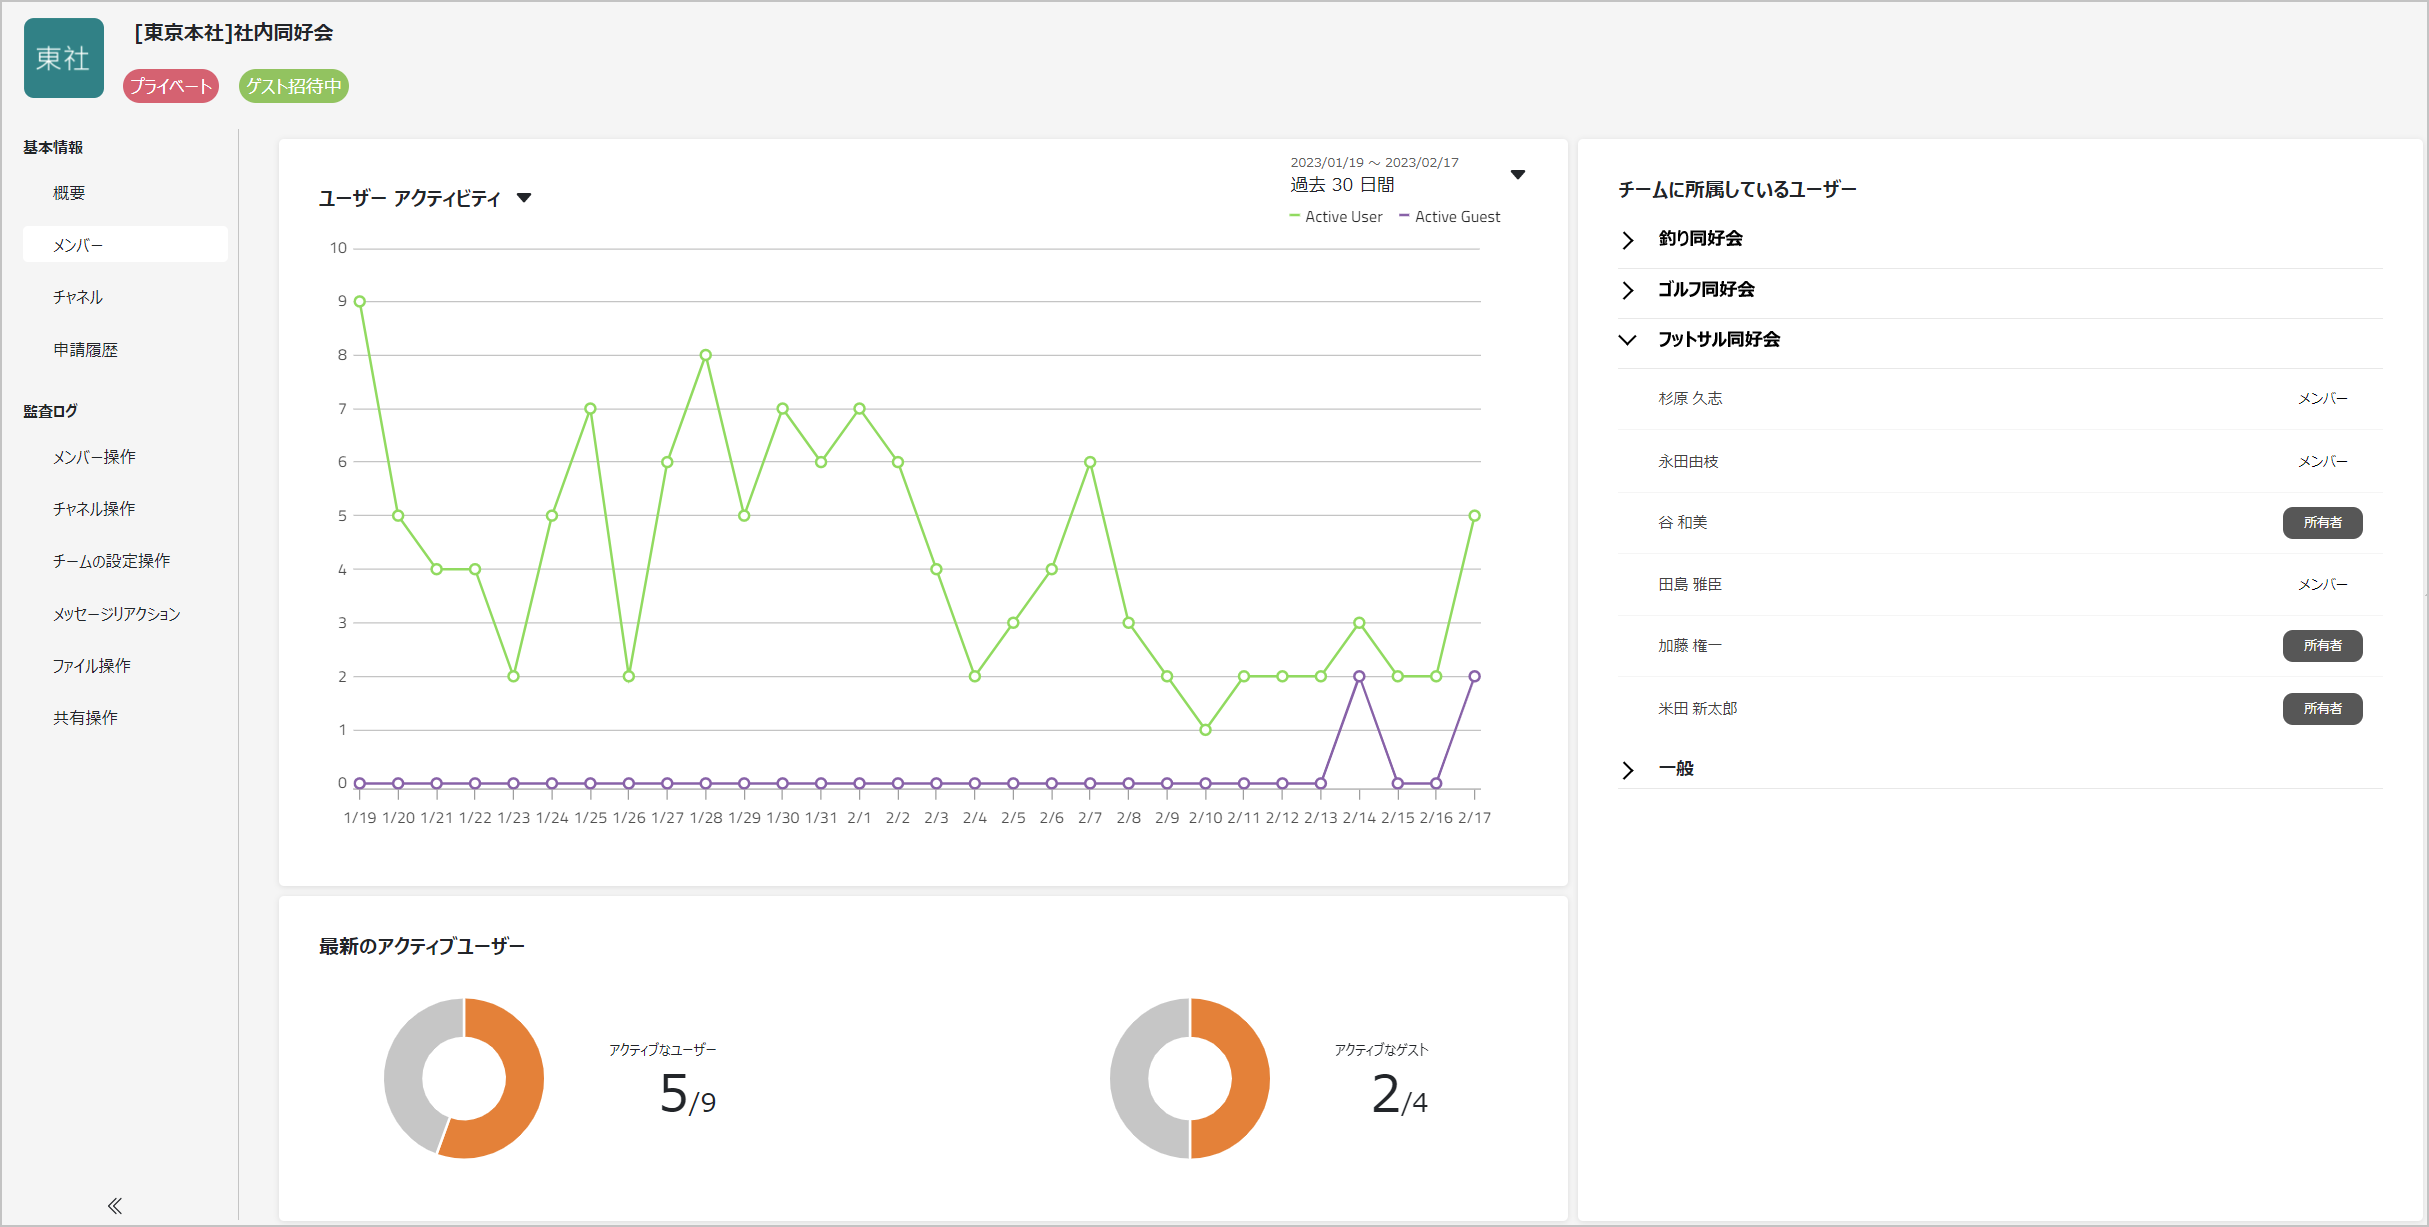Open the 過去 30 日間 date range dropdown
This screenshot has height=1227, width=2429.
click(1517, 175)
